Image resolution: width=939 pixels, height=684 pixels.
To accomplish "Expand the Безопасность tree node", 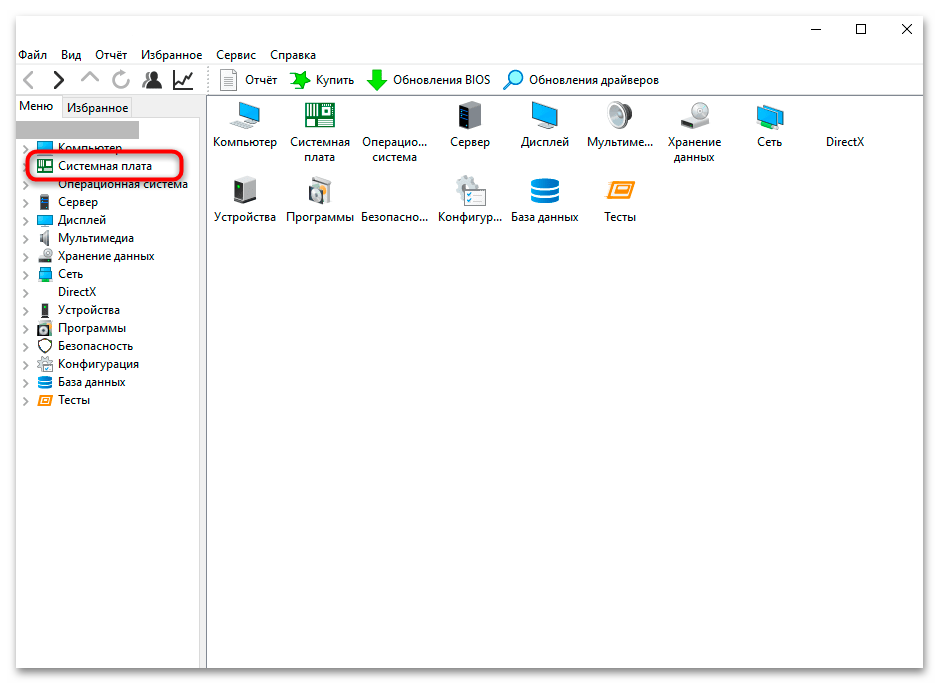I will [x=26, y=347].
